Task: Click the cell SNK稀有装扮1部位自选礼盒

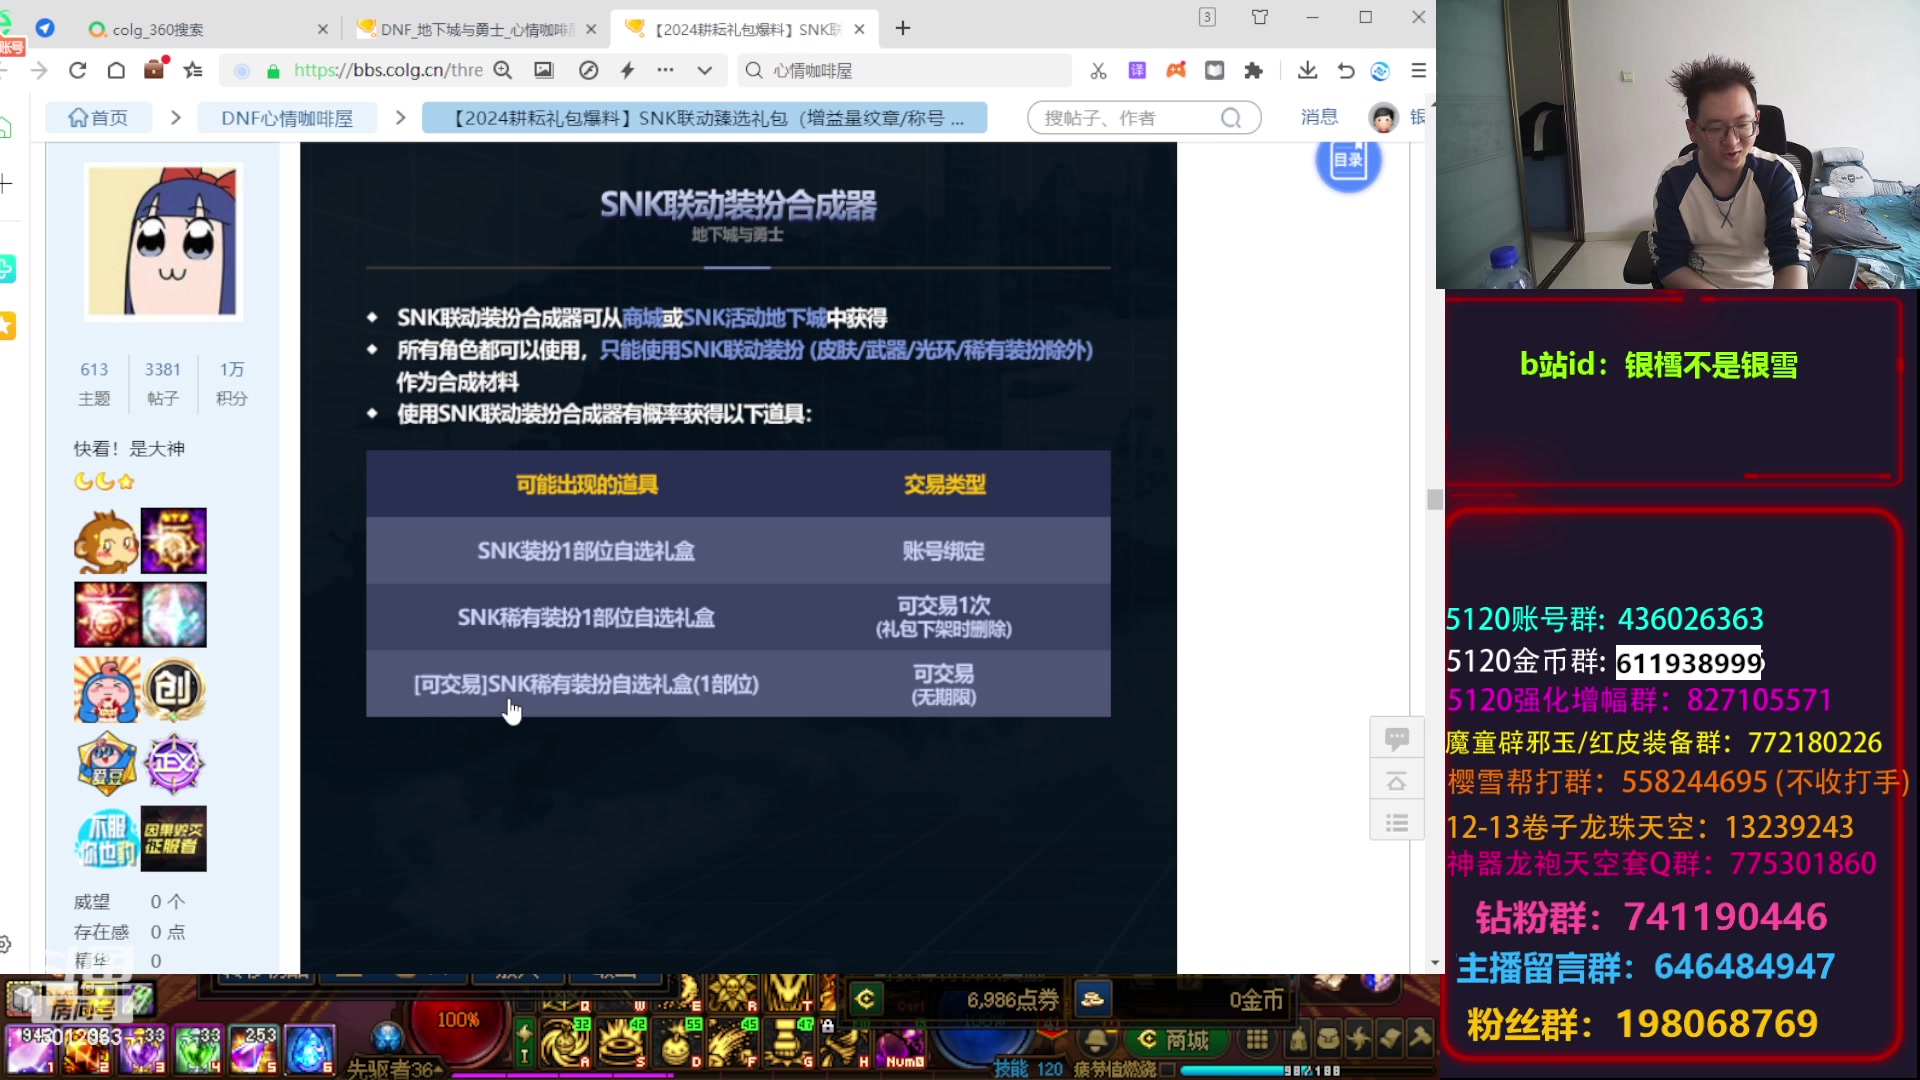Action: pyautogui.click(x=586, y=618)
